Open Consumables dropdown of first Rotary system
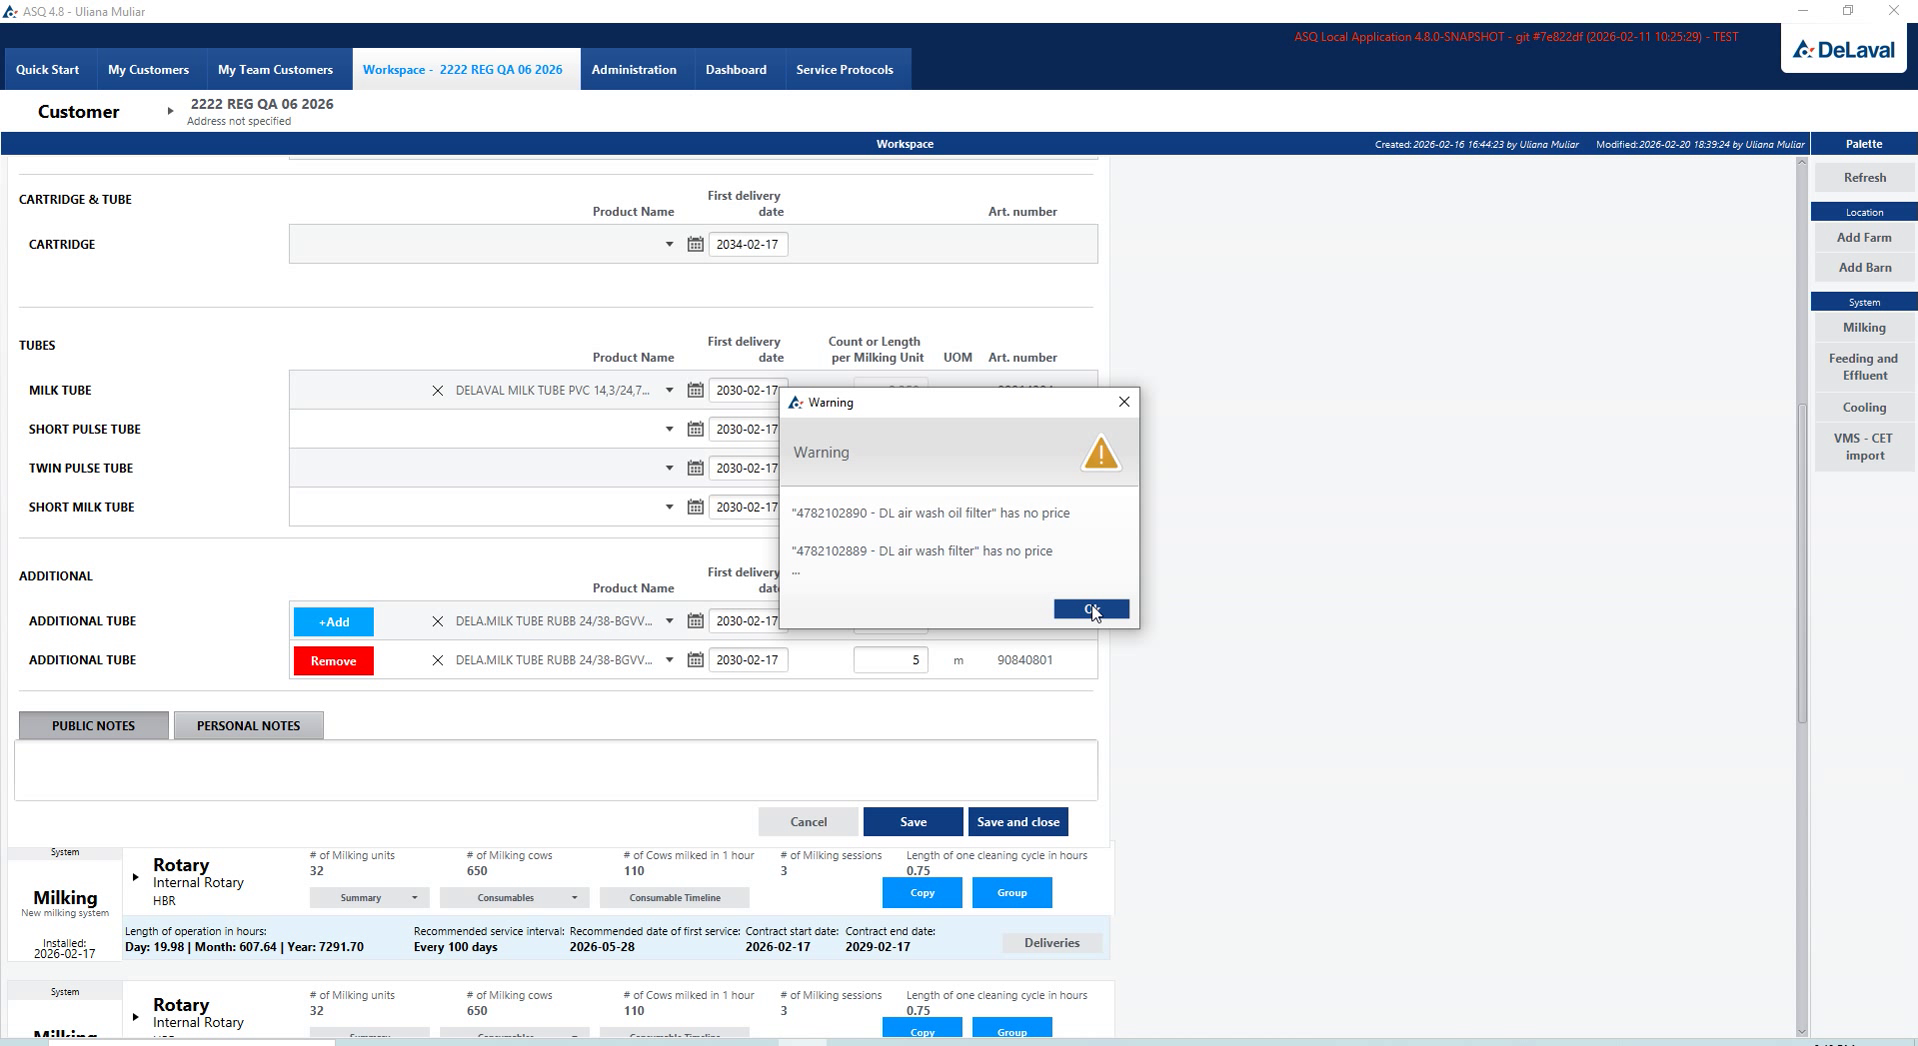This screenshot has width=1918, height=1046. tap(514, 897)
